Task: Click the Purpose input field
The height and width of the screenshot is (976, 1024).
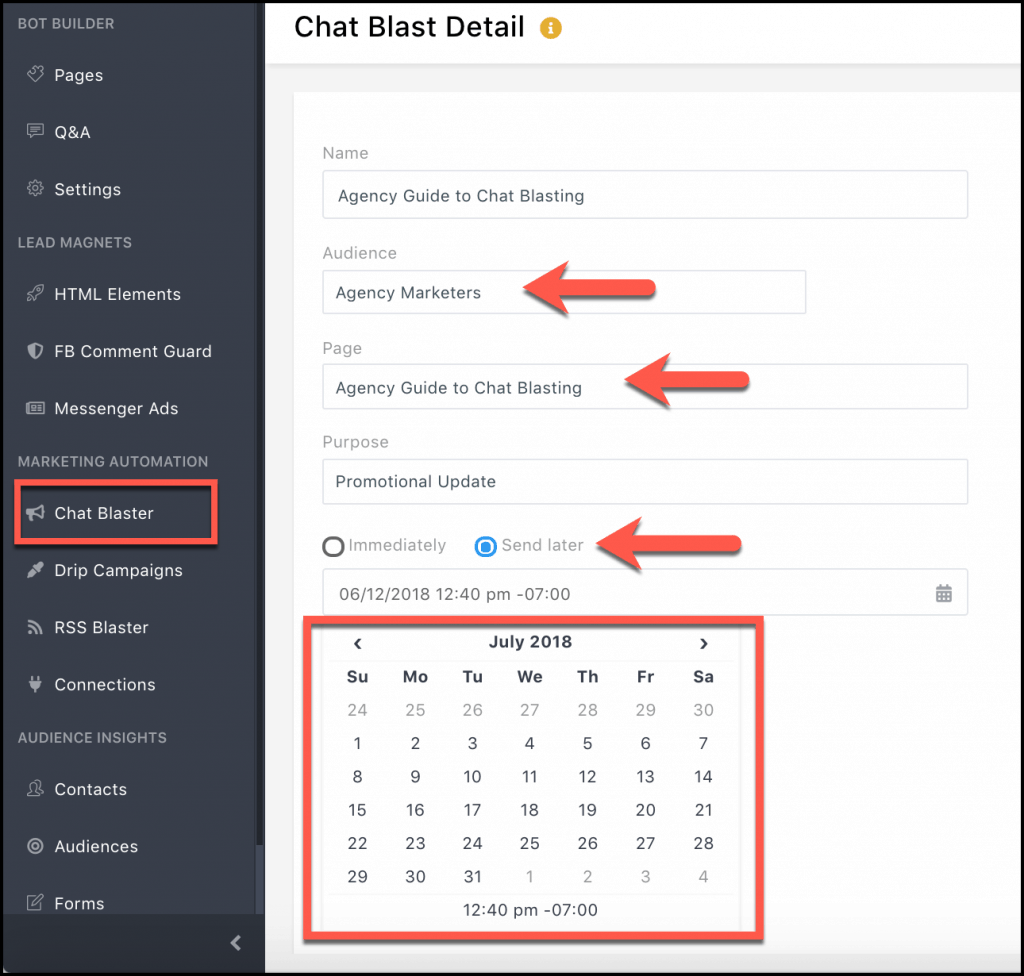Action: tap(644, 481)
